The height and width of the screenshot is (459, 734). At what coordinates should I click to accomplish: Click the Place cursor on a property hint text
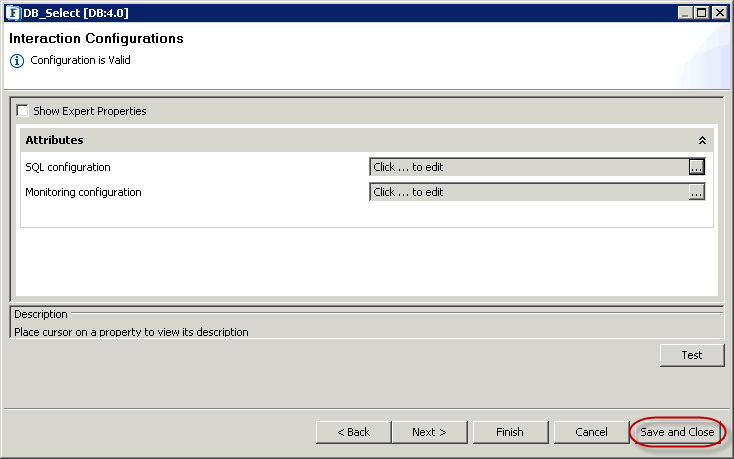click(x=131, y=332)
